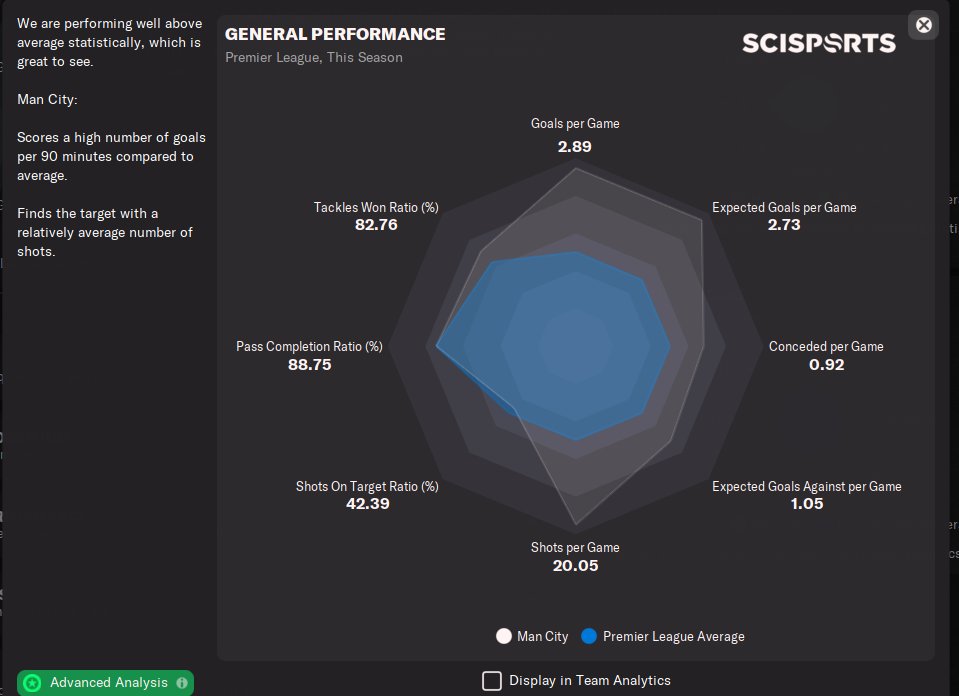This screenshot has height=696, width=959.
Task: Click the General Performance heading
Action: coord(335,34)
